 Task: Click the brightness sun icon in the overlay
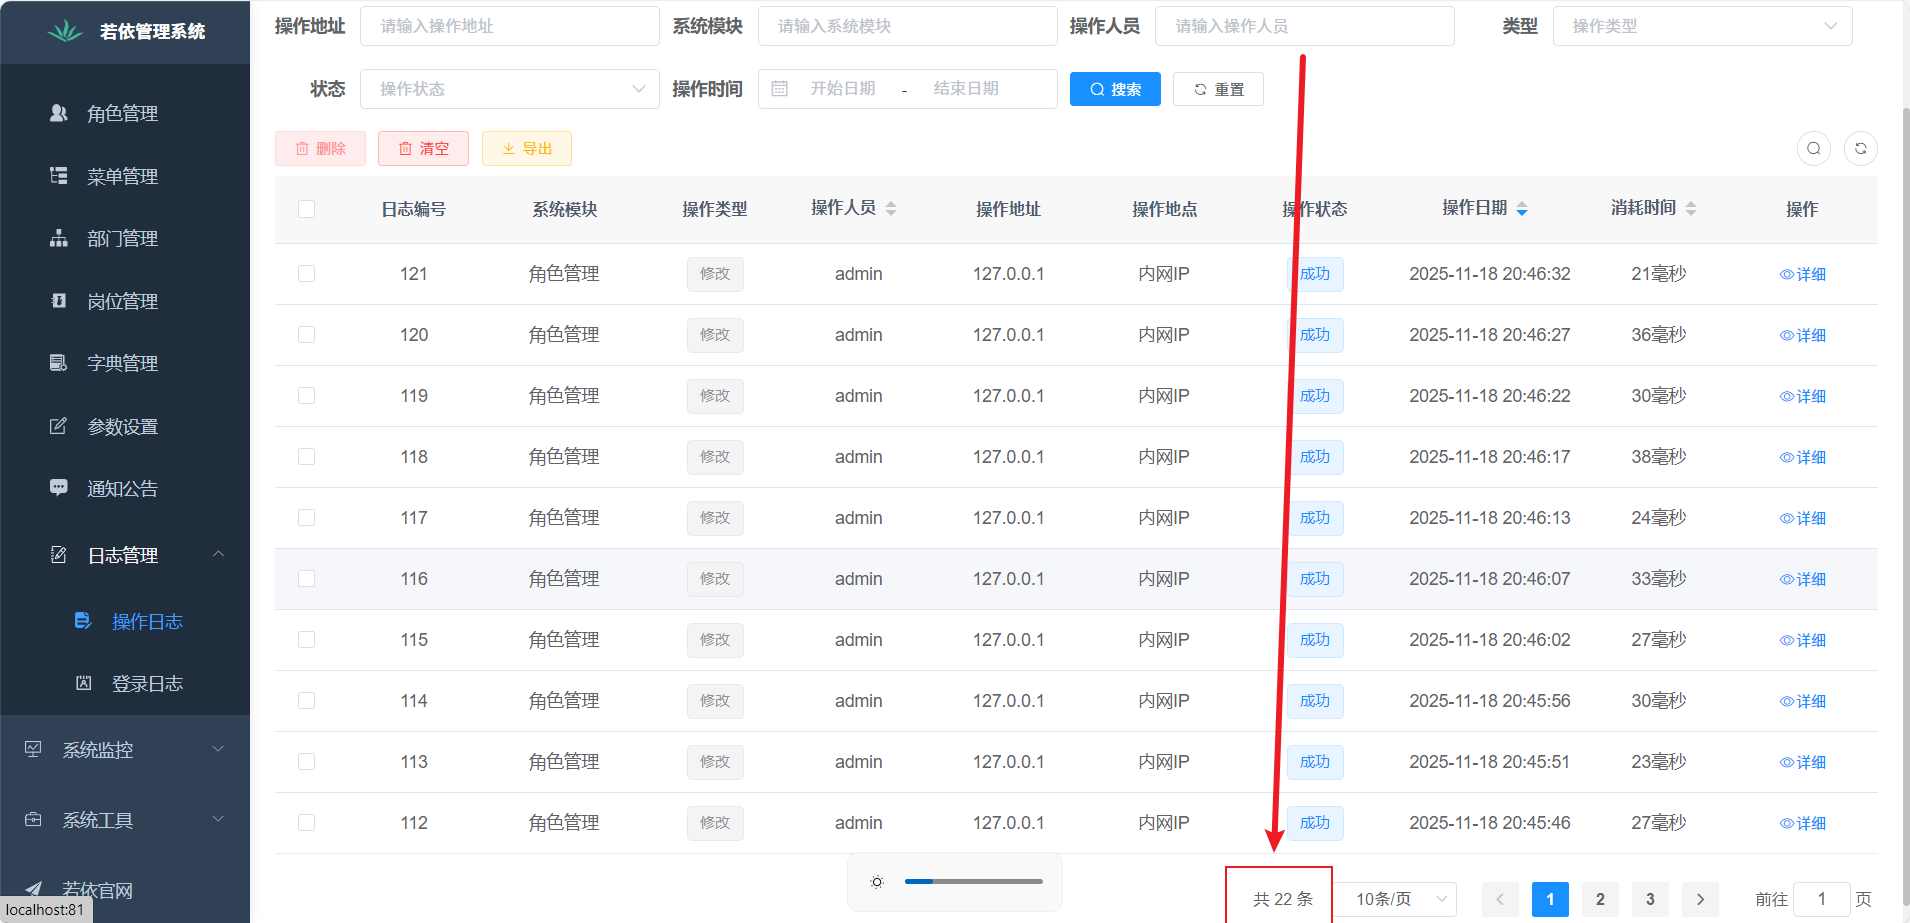coord(877,882)
